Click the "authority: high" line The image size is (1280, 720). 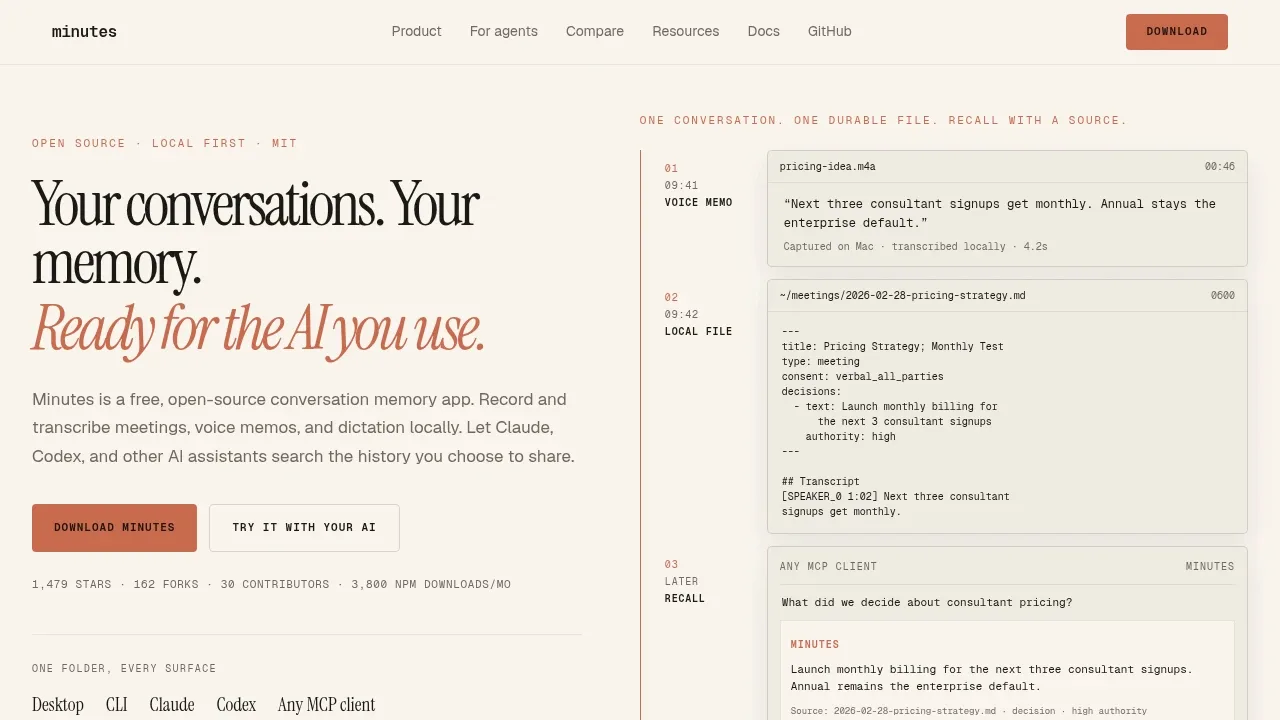[x=851, y=437]
